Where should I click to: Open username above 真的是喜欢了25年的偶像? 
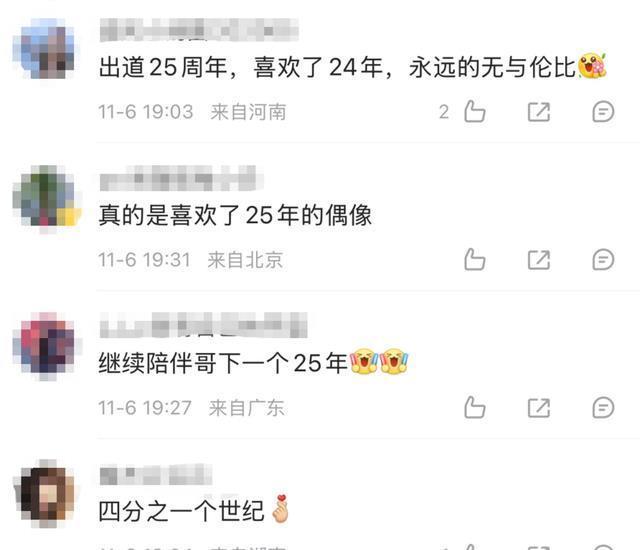[x=181, y=178]
